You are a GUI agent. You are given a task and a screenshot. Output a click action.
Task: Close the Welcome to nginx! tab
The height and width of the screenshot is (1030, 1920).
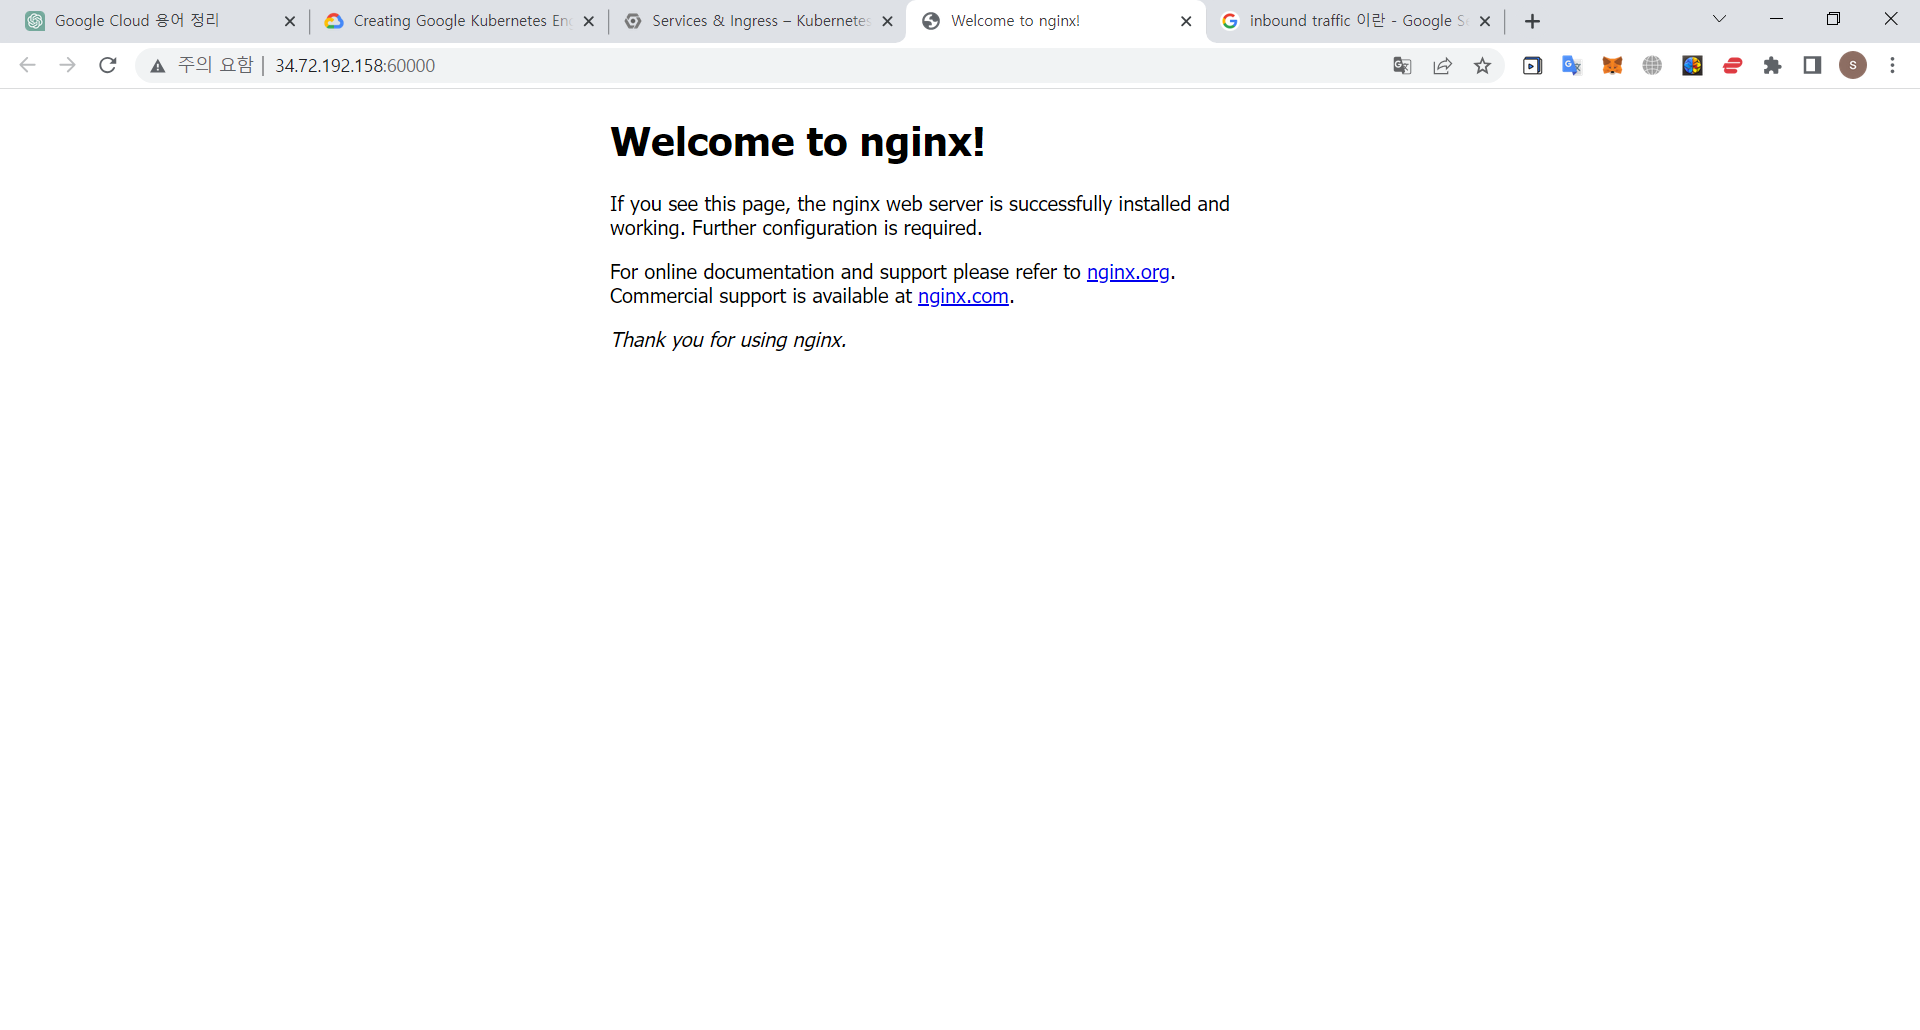[1186, 21]
